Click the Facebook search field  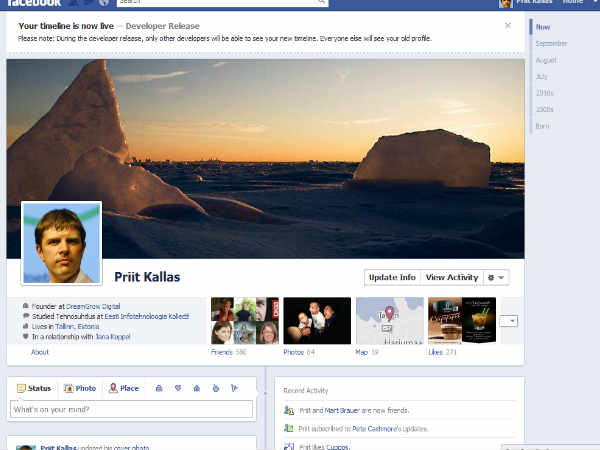click(217, 3)
